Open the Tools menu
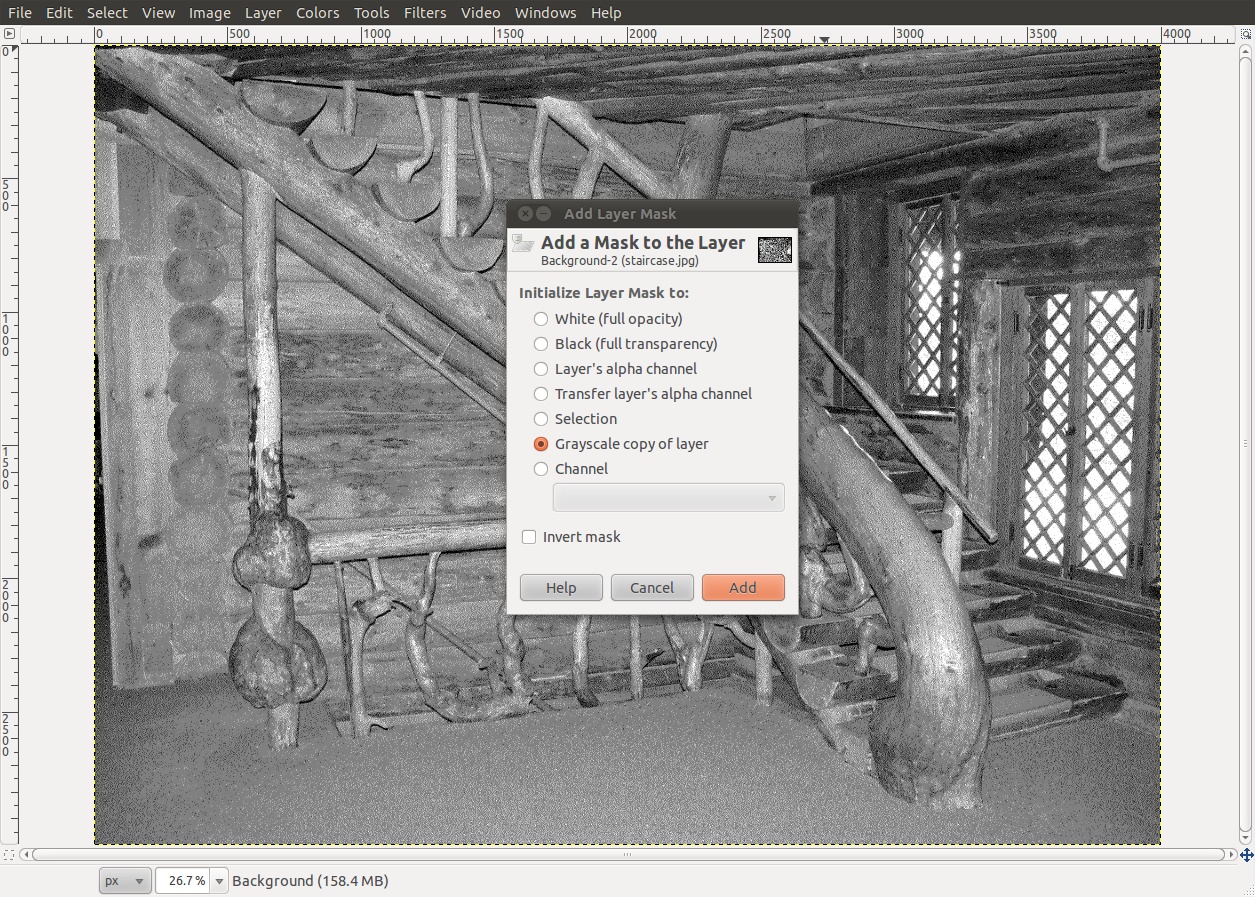The height and width of the screenshot is (897, 1255). [x=371, y=13]
